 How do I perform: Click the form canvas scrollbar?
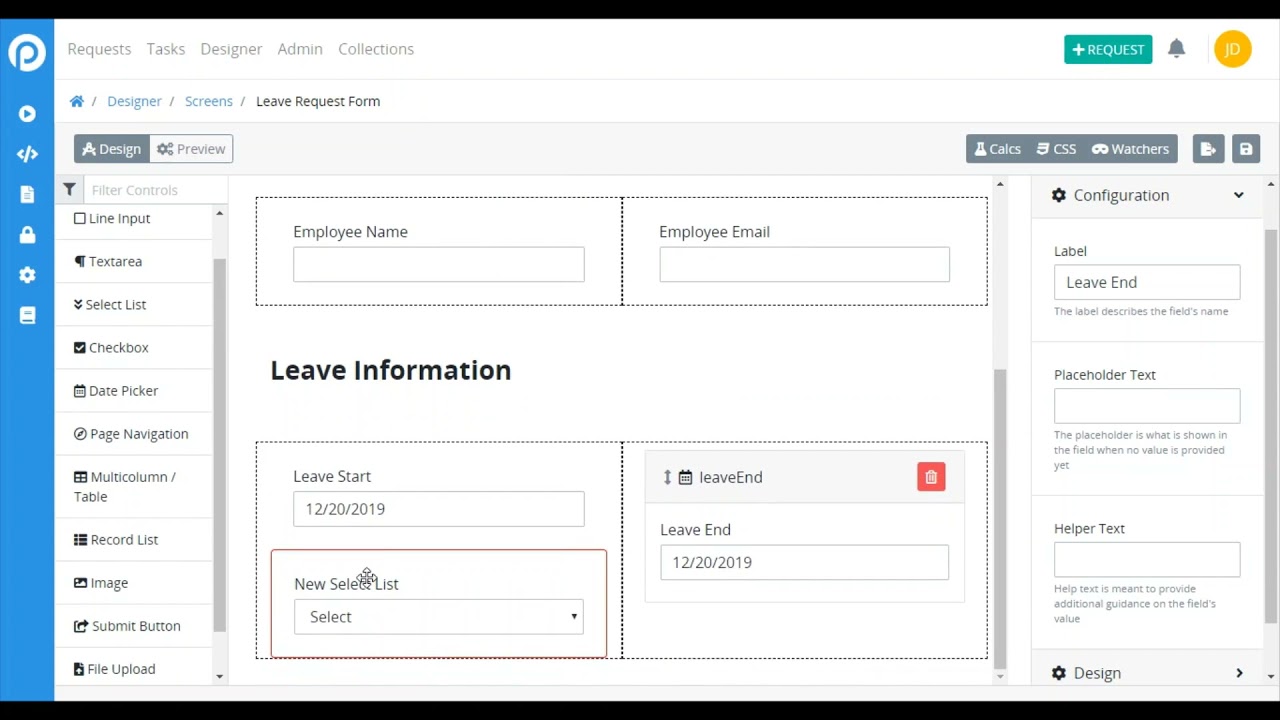click(x=999, y=518)
